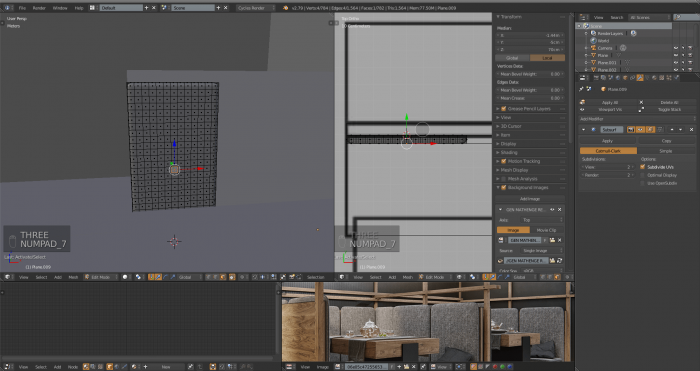The width and height of the screenshot is (700, 371).
Task: Click the viewport shading sphere icon
Action: (125, 277)
